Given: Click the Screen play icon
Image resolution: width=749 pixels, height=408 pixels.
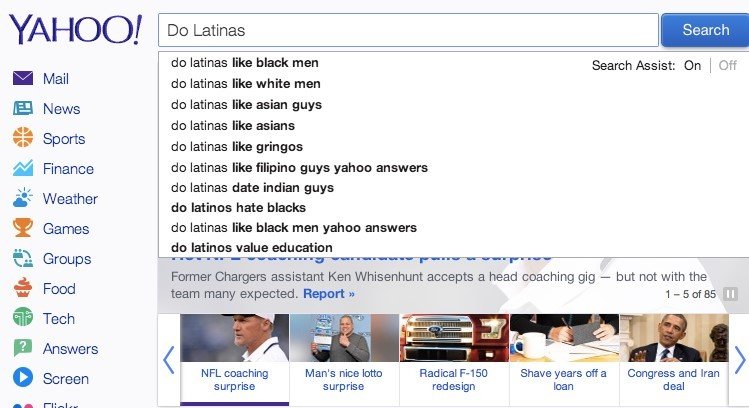Looking at the screenshot, I should tap(23, 378).
